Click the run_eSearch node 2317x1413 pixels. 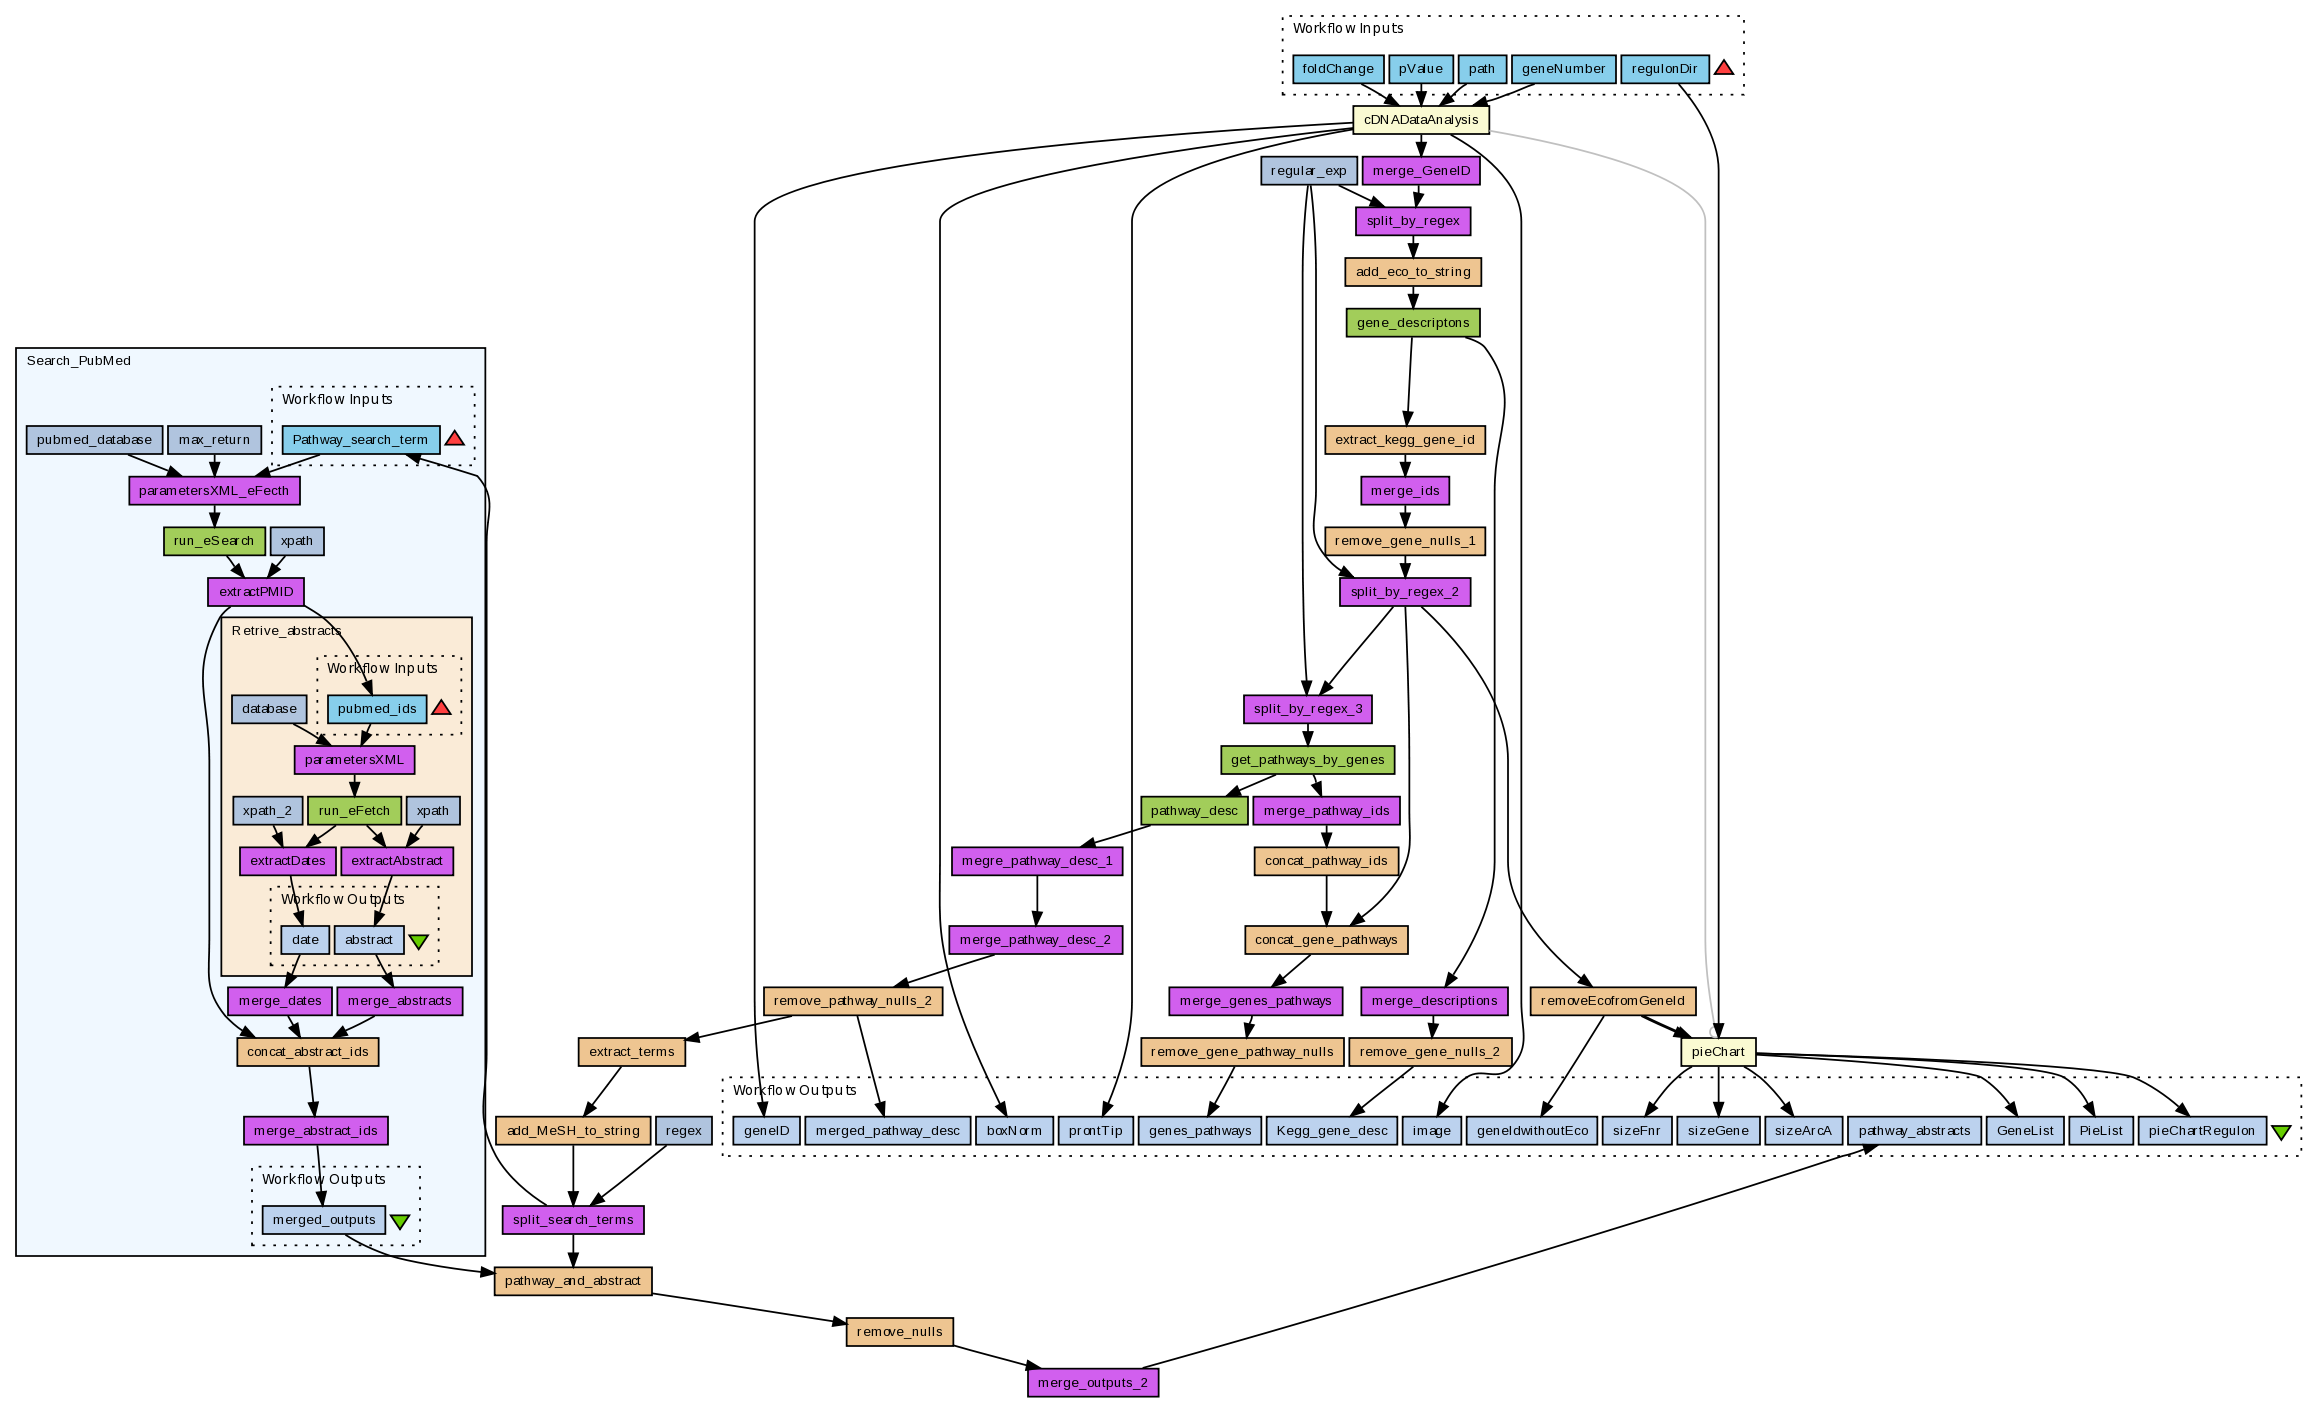pyautogui.click(x=214, y=541)
